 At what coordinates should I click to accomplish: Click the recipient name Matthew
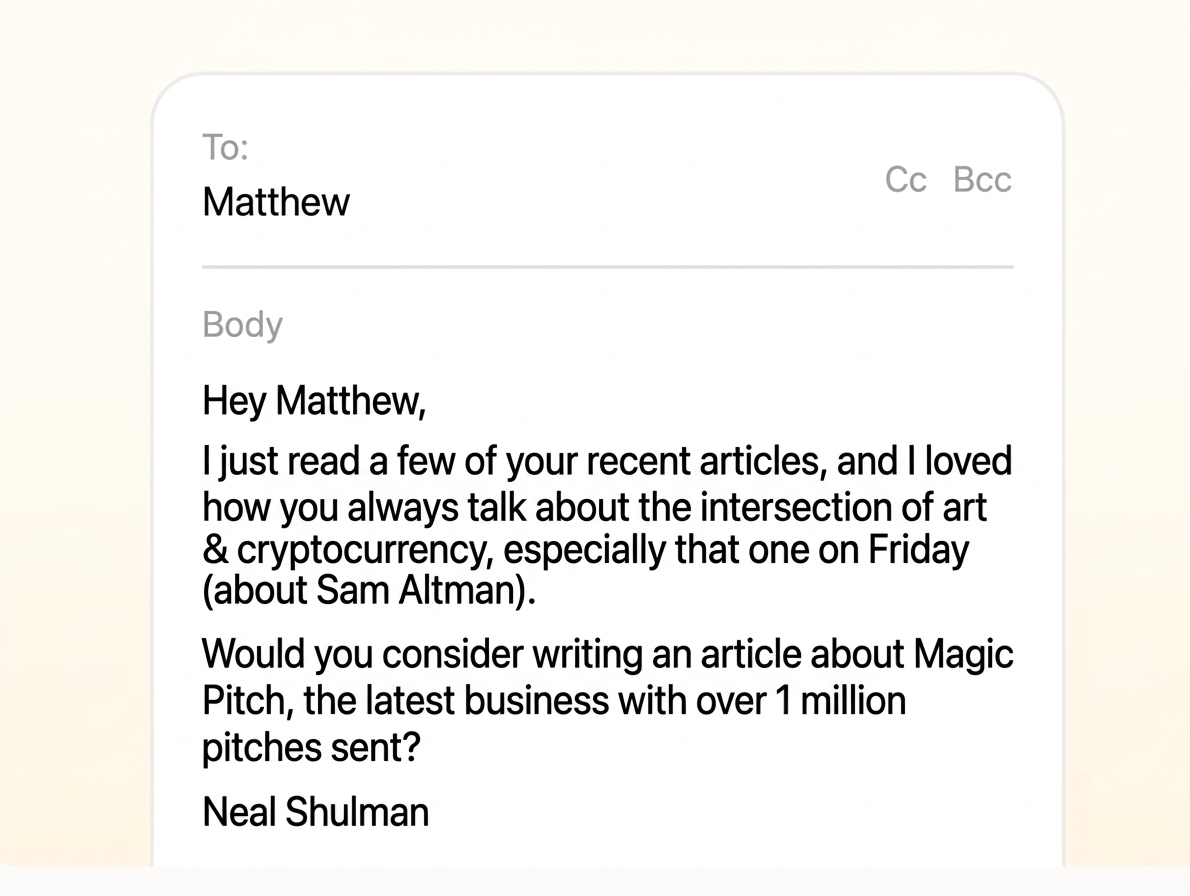[275, 202]
